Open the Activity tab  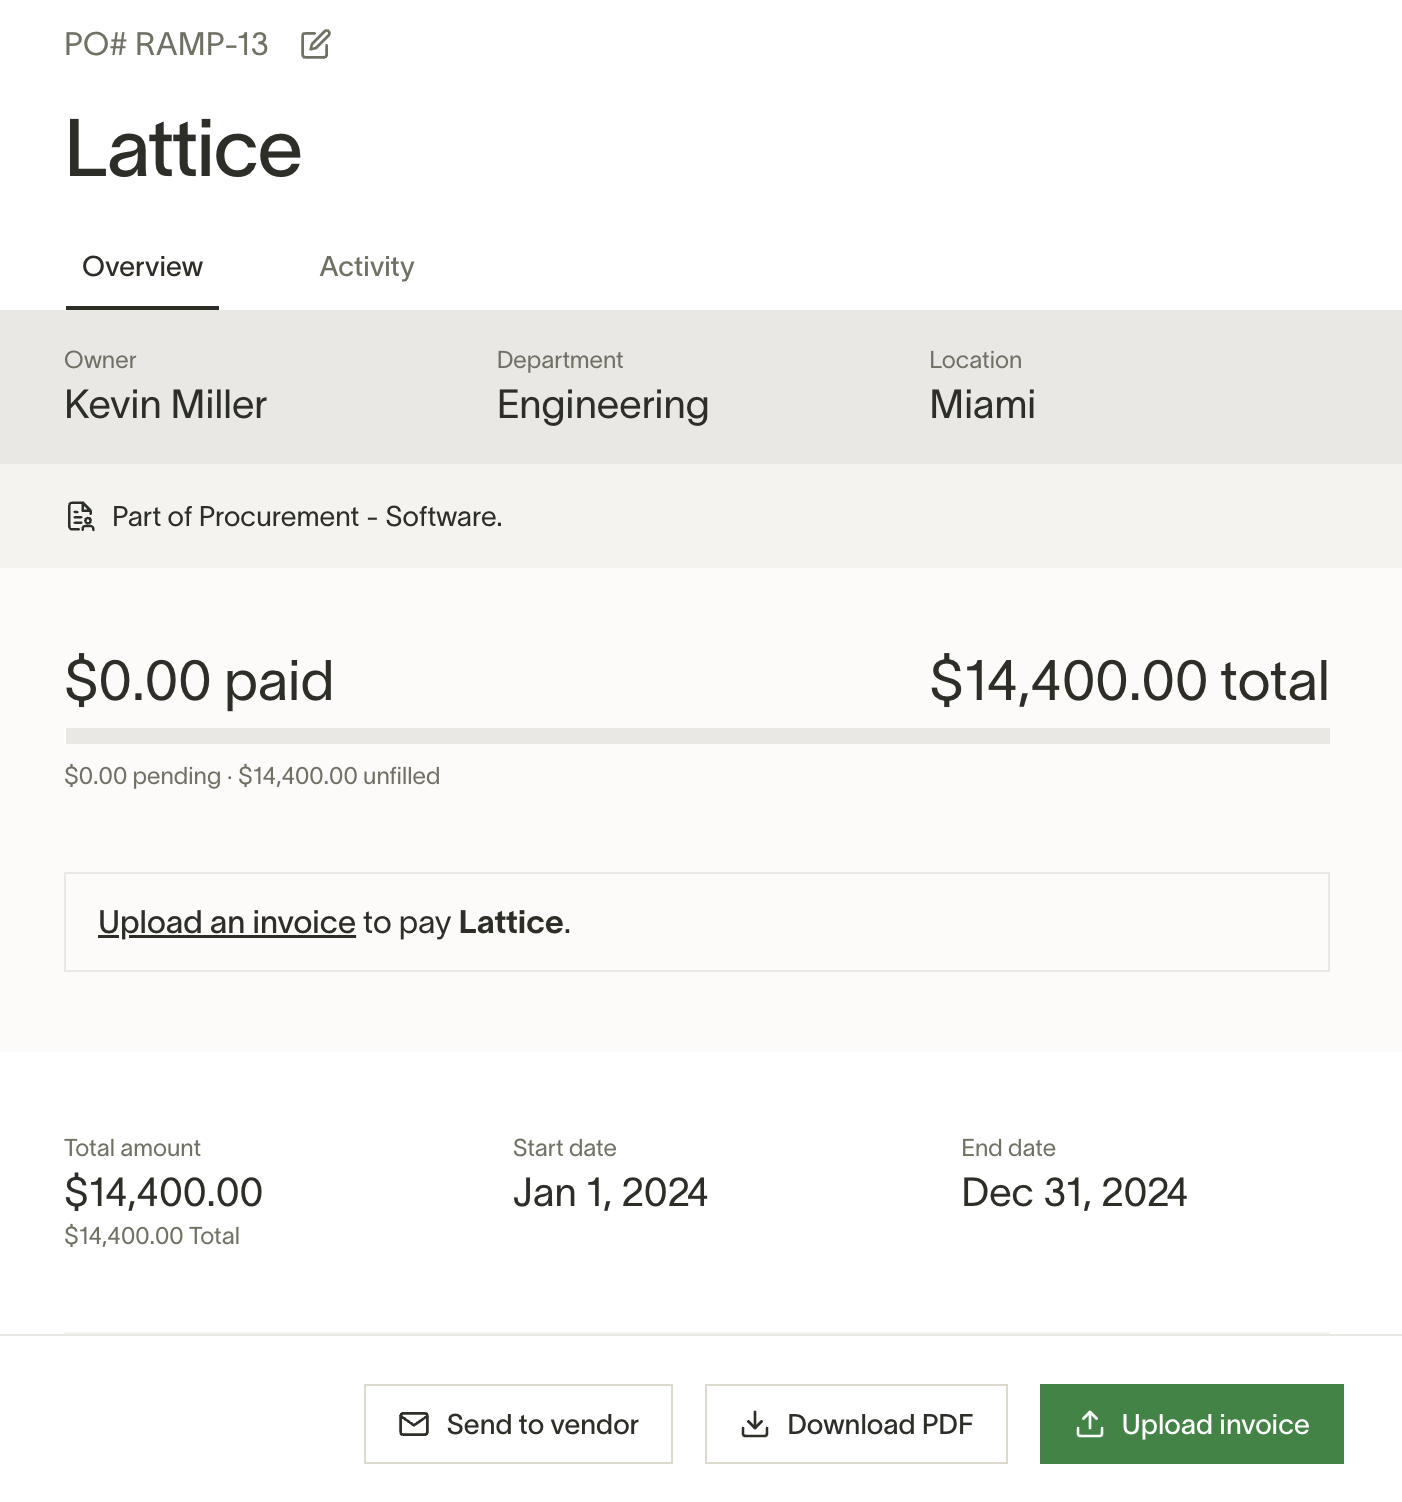pos(367,267)
